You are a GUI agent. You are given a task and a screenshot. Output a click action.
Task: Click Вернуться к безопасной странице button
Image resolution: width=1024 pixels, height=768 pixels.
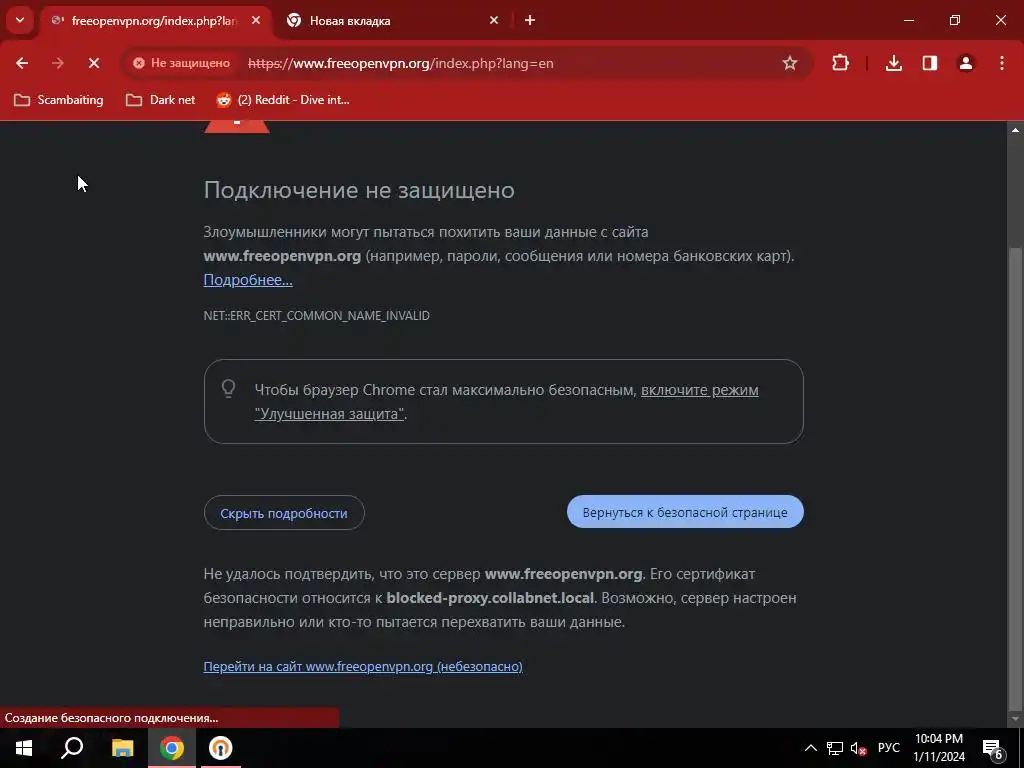pyautogui.click(x=685, y=512)
